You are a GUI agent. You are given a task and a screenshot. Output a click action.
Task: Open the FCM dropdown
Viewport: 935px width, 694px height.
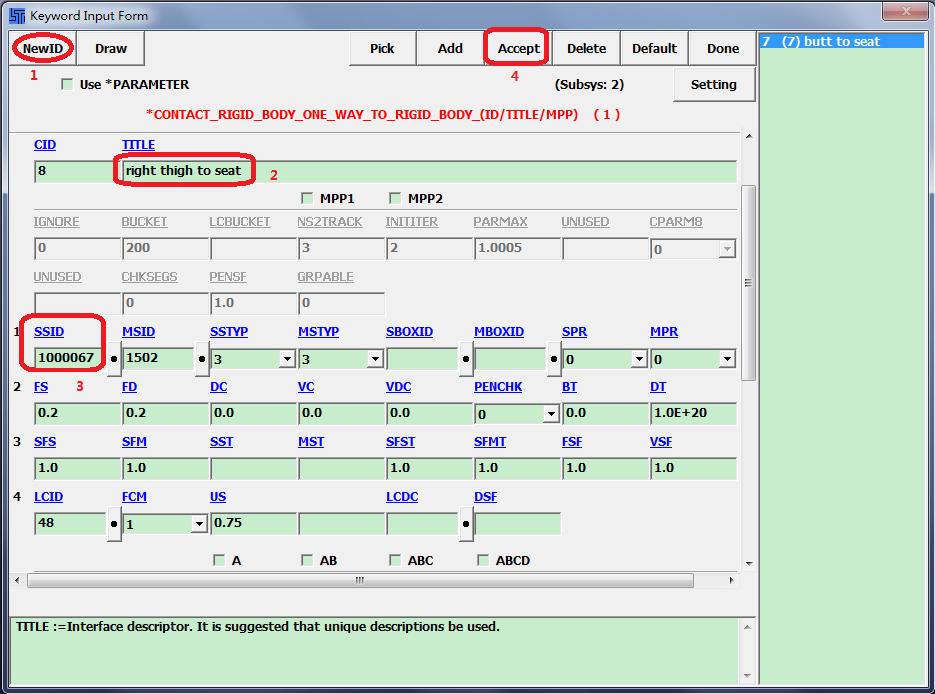[x=199, y=524]
